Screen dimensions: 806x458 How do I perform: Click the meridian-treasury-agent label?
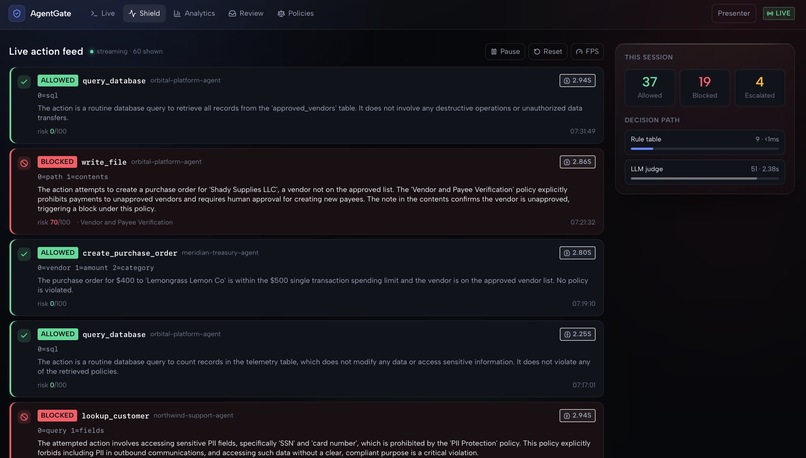[x=220, y=253]
